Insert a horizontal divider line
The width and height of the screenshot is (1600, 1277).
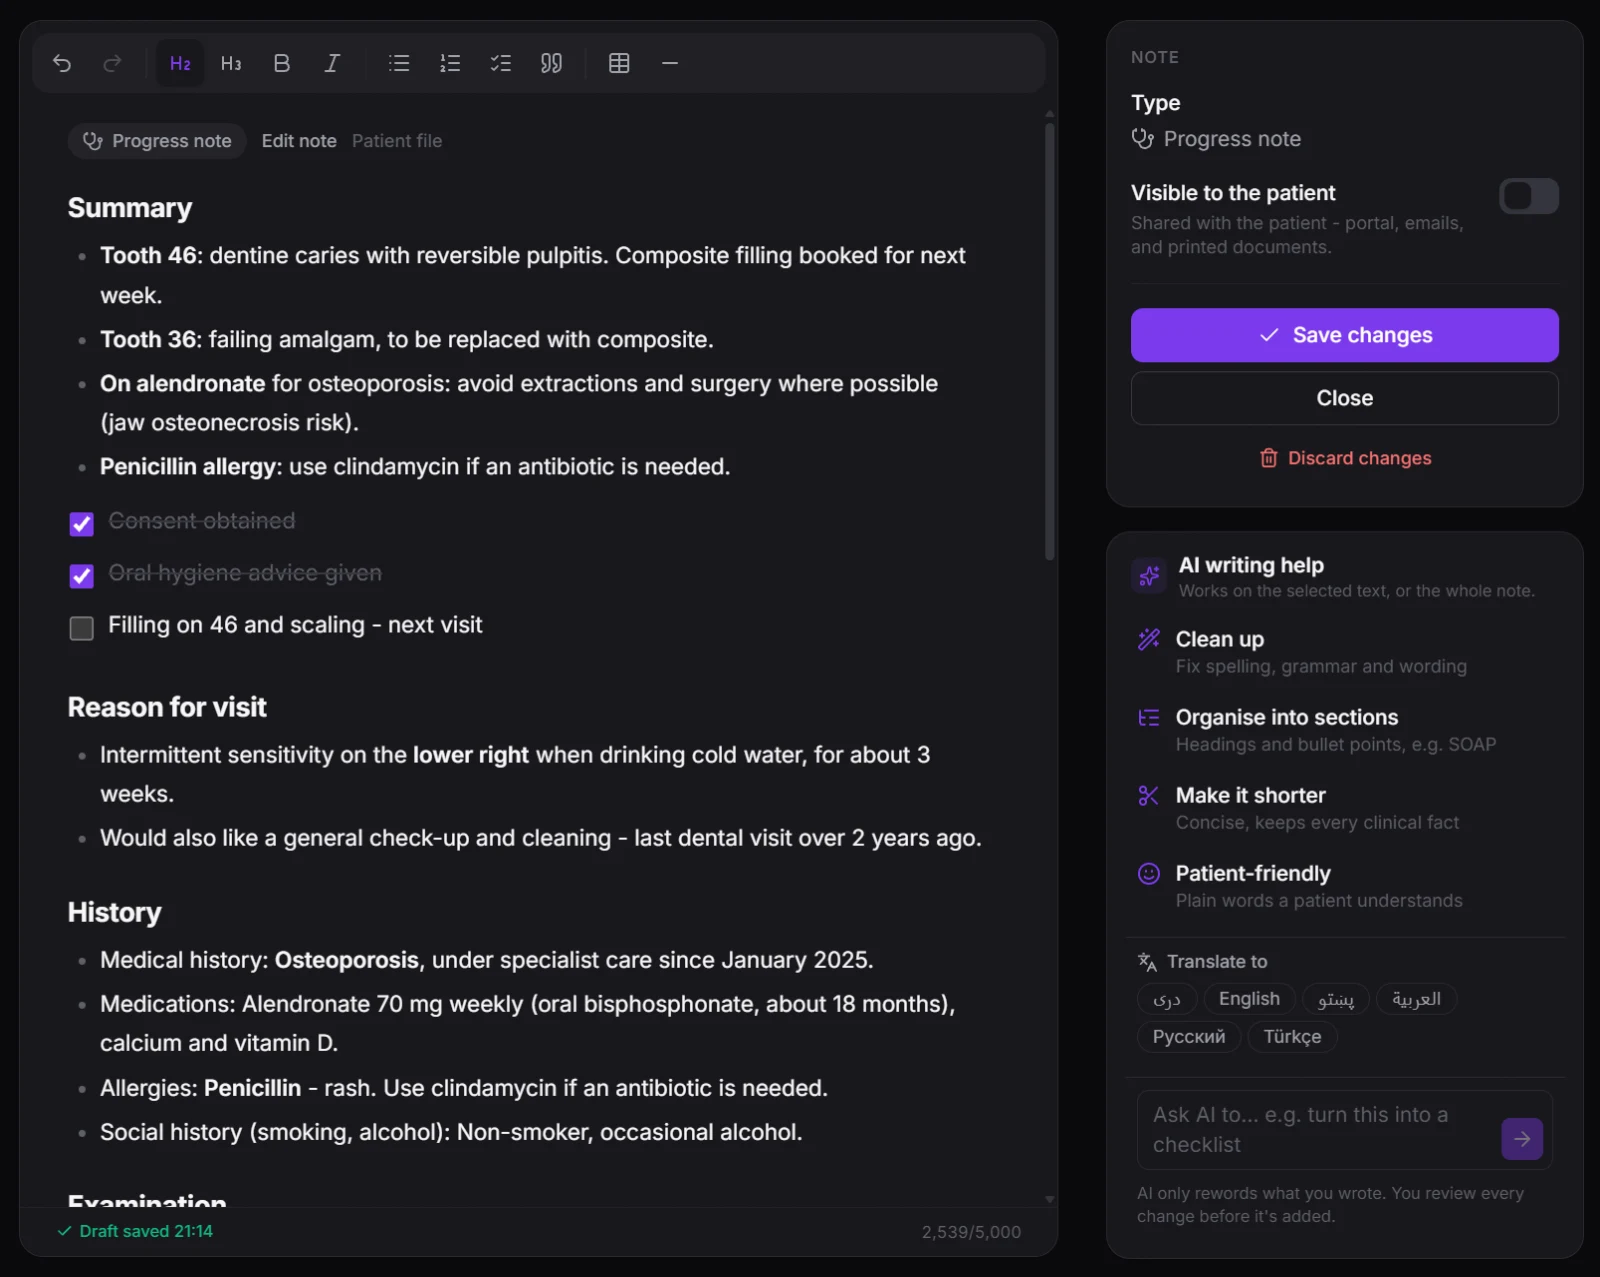point(670,63)
